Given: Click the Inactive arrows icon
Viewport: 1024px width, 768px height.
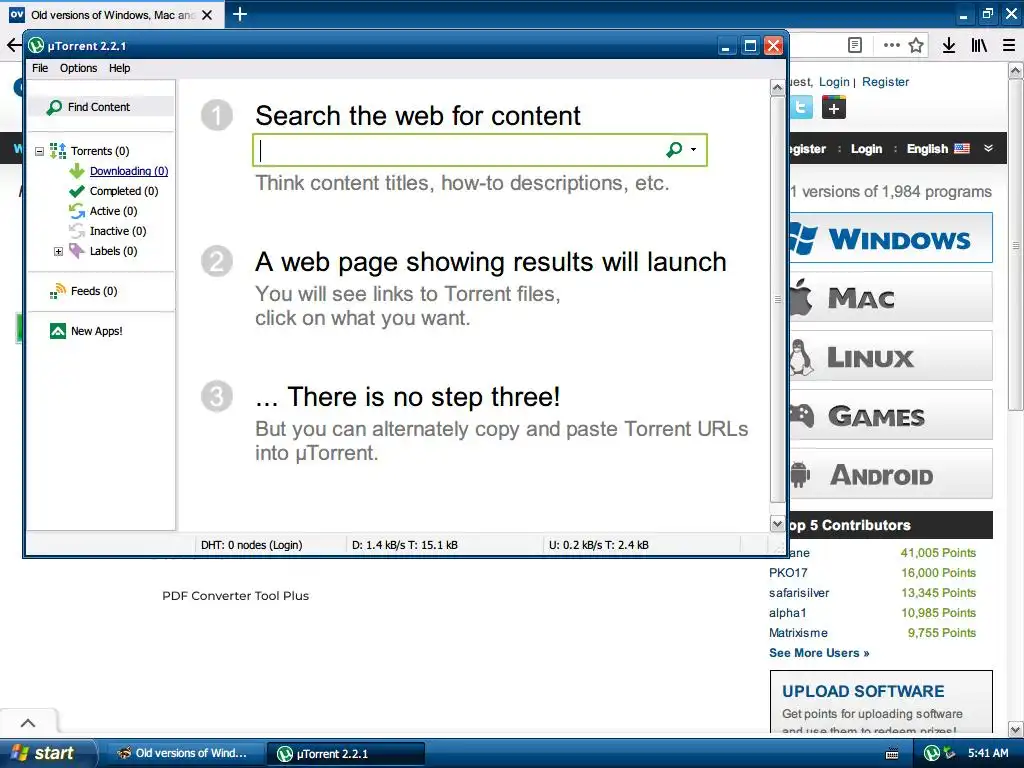Looking at the screenshot, I should [x=77, y=231].
